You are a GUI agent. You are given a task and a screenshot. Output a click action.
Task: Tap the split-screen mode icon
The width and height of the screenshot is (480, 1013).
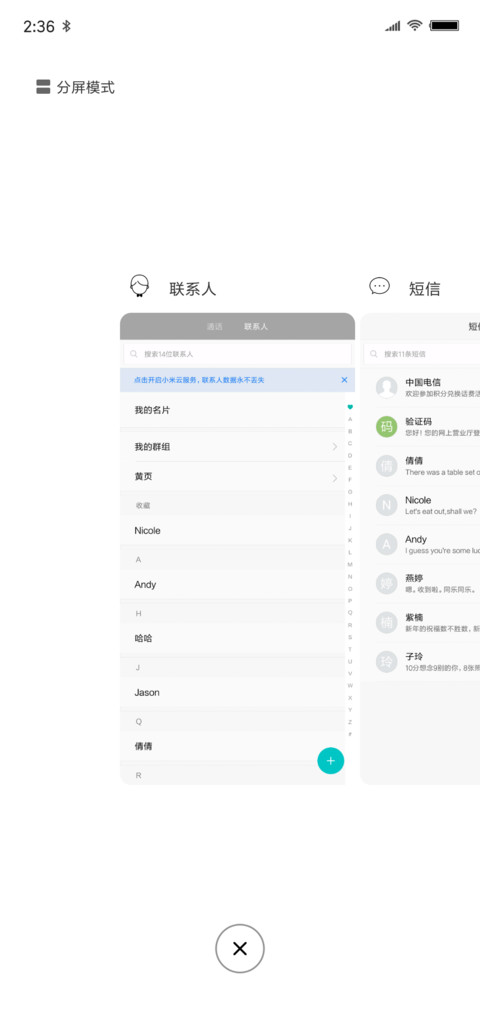tap(43, 87)
